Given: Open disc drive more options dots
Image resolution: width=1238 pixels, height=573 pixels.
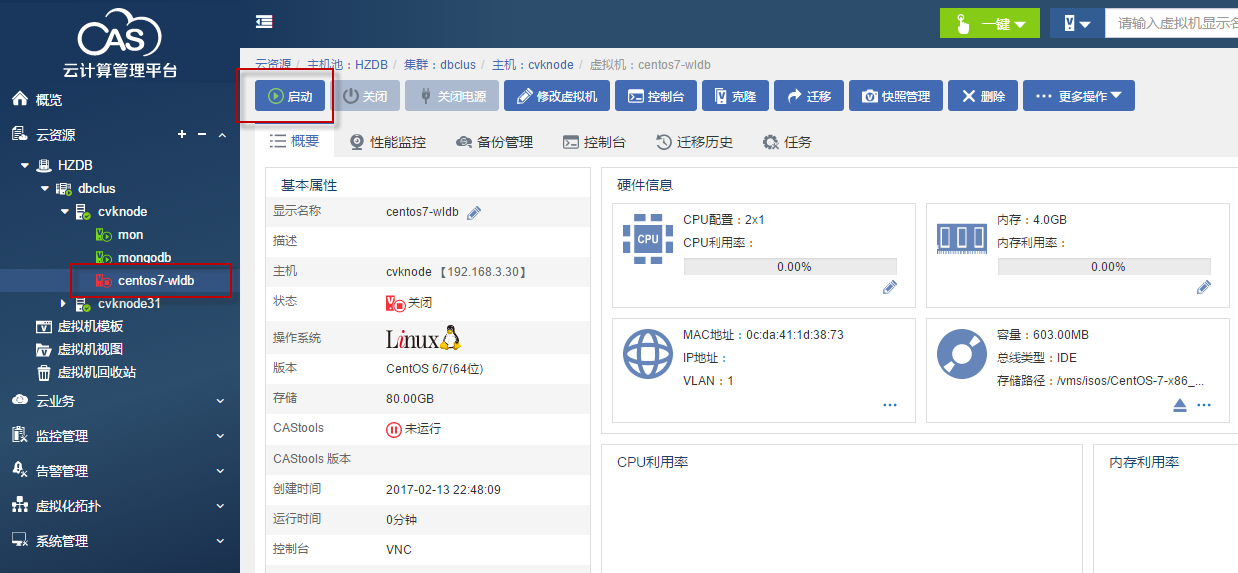Looking at the screenshot, I should (1204, 405).
